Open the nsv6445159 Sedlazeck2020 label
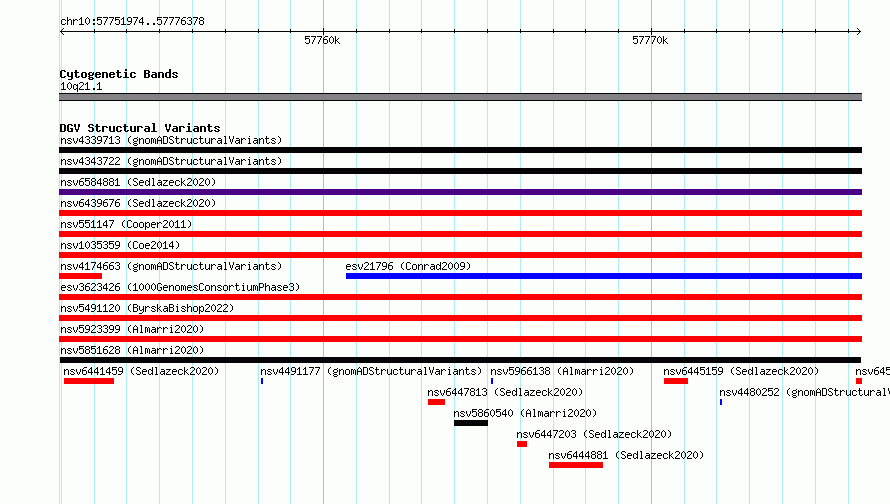Viewport: 890px width, 504px height. click(741, 371)
